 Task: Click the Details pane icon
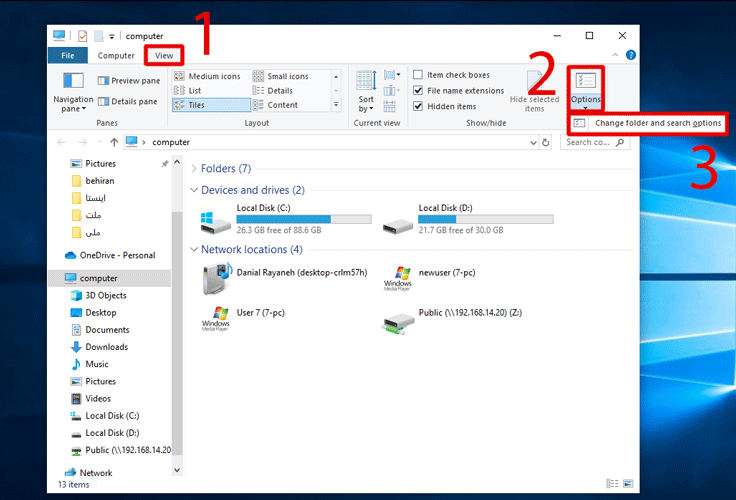point(103,101)
